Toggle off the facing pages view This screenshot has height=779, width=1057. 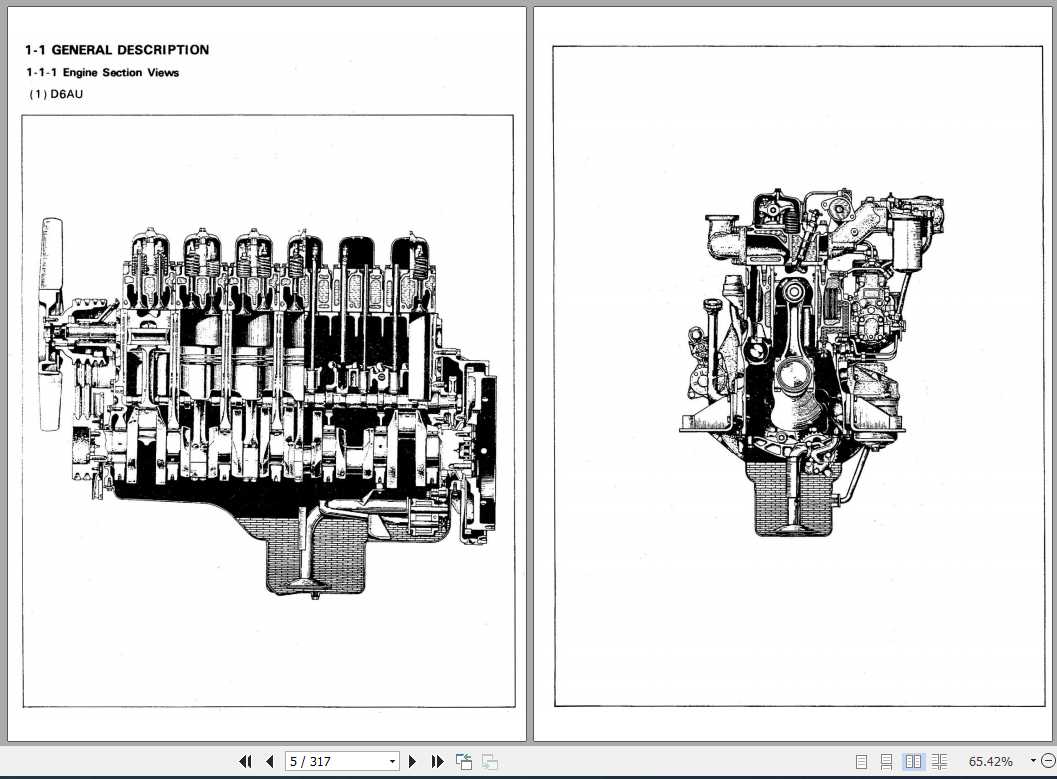(x=914, y=761)
